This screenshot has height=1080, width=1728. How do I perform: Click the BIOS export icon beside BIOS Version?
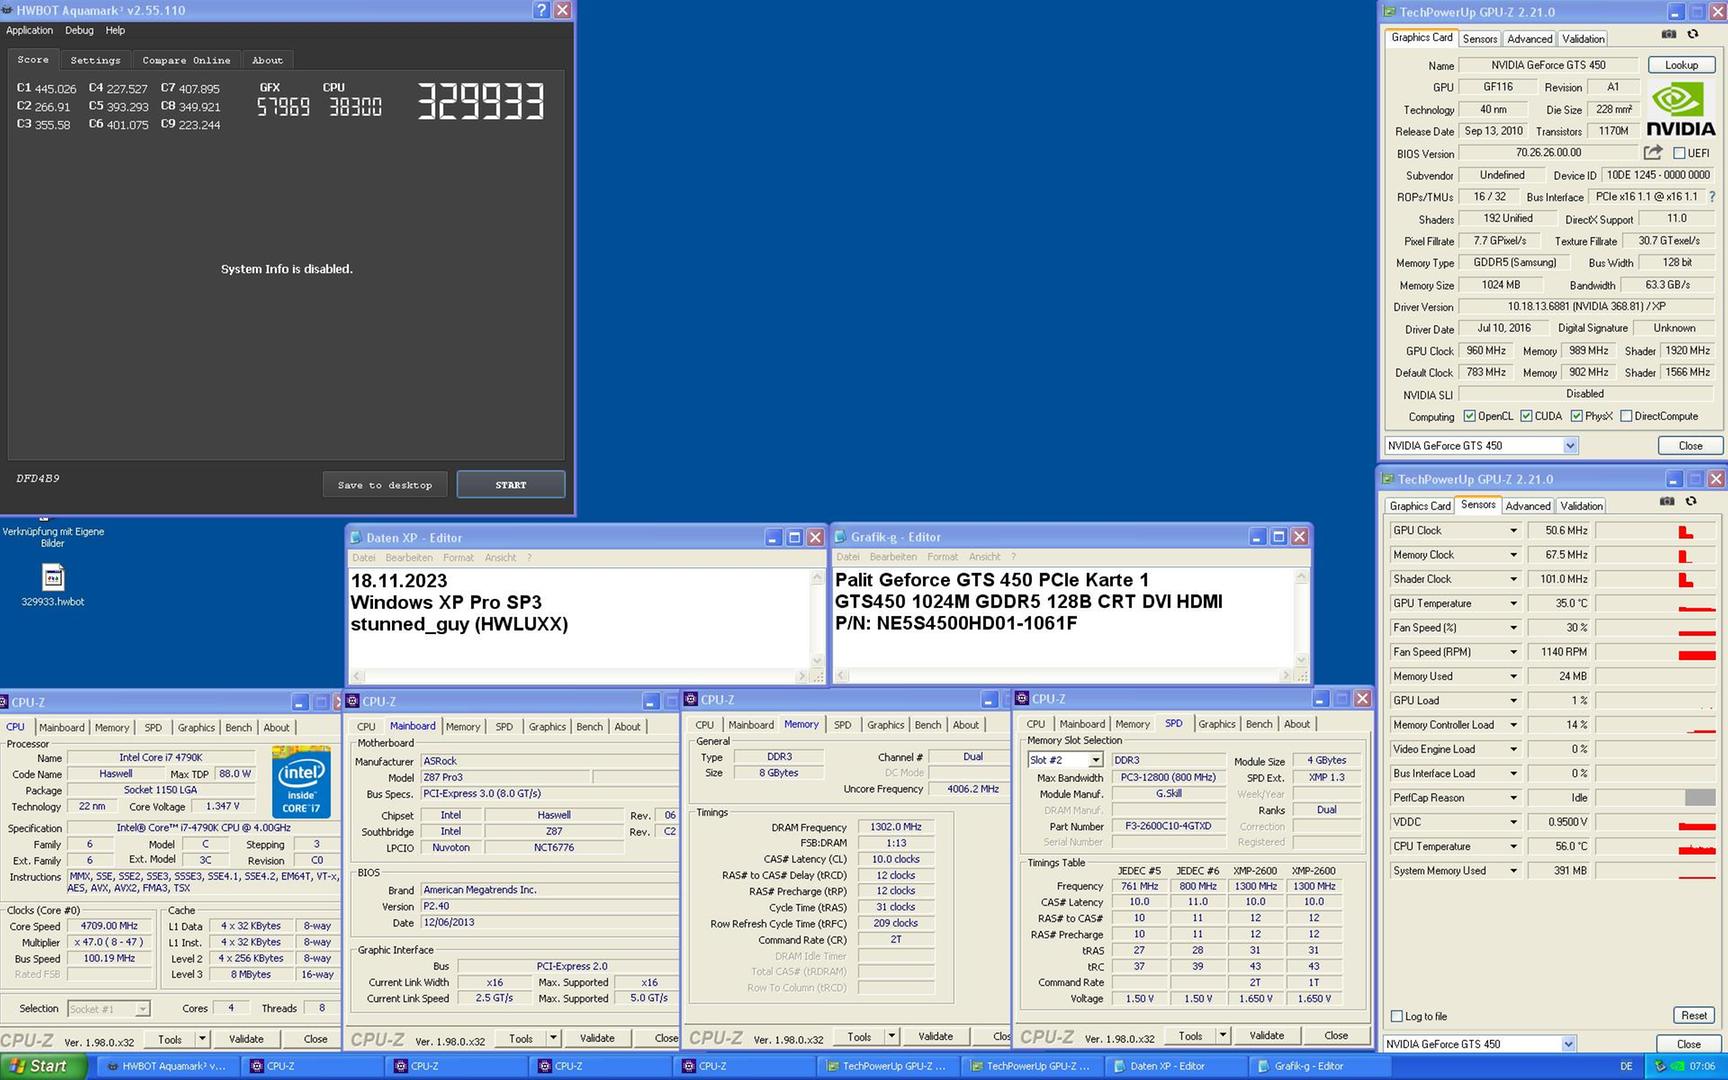pos(1653,153)
